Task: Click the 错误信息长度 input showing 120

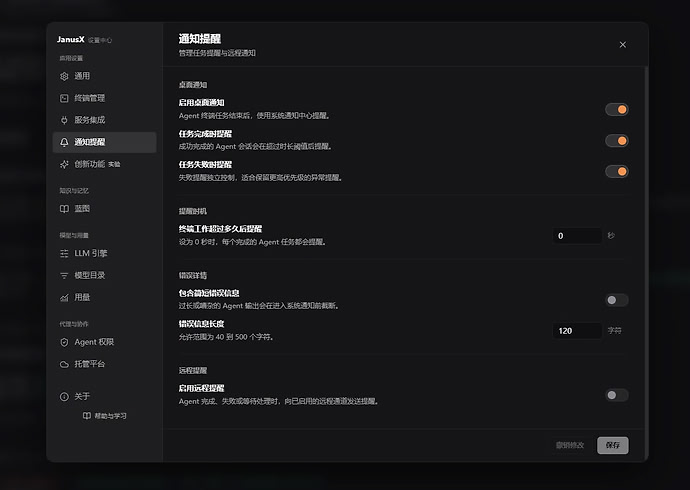Action: (577, 331)
